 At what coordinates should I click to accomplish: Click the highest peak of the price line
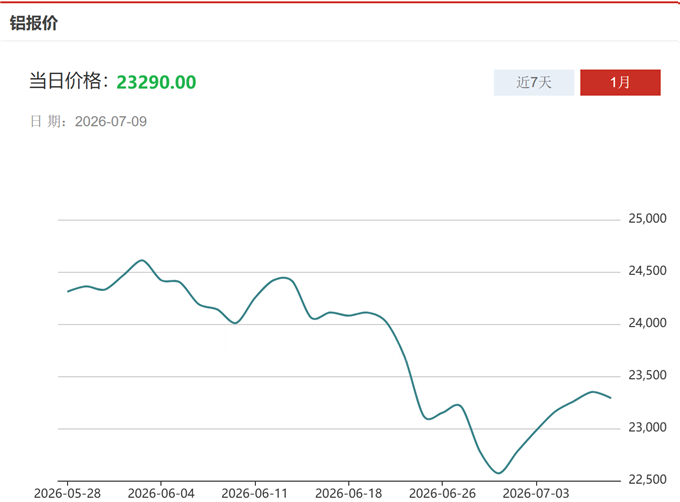[142, 260]
